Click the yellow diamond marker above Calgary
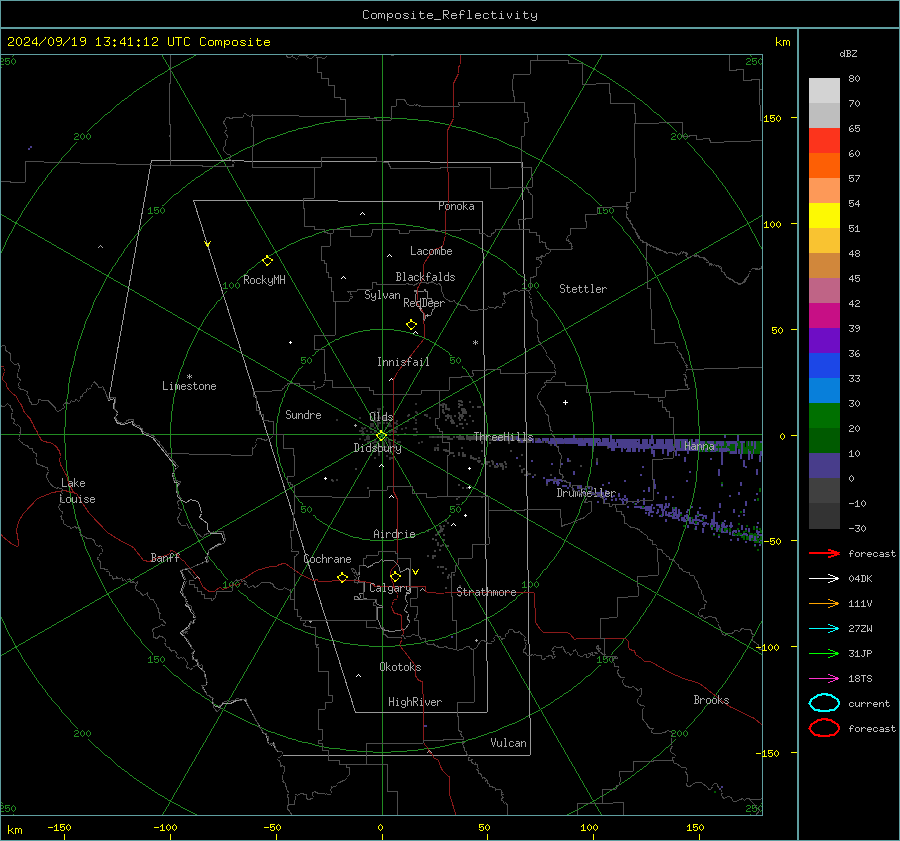Viewport: 900px width, 841px height. click(x=395, y=576)
